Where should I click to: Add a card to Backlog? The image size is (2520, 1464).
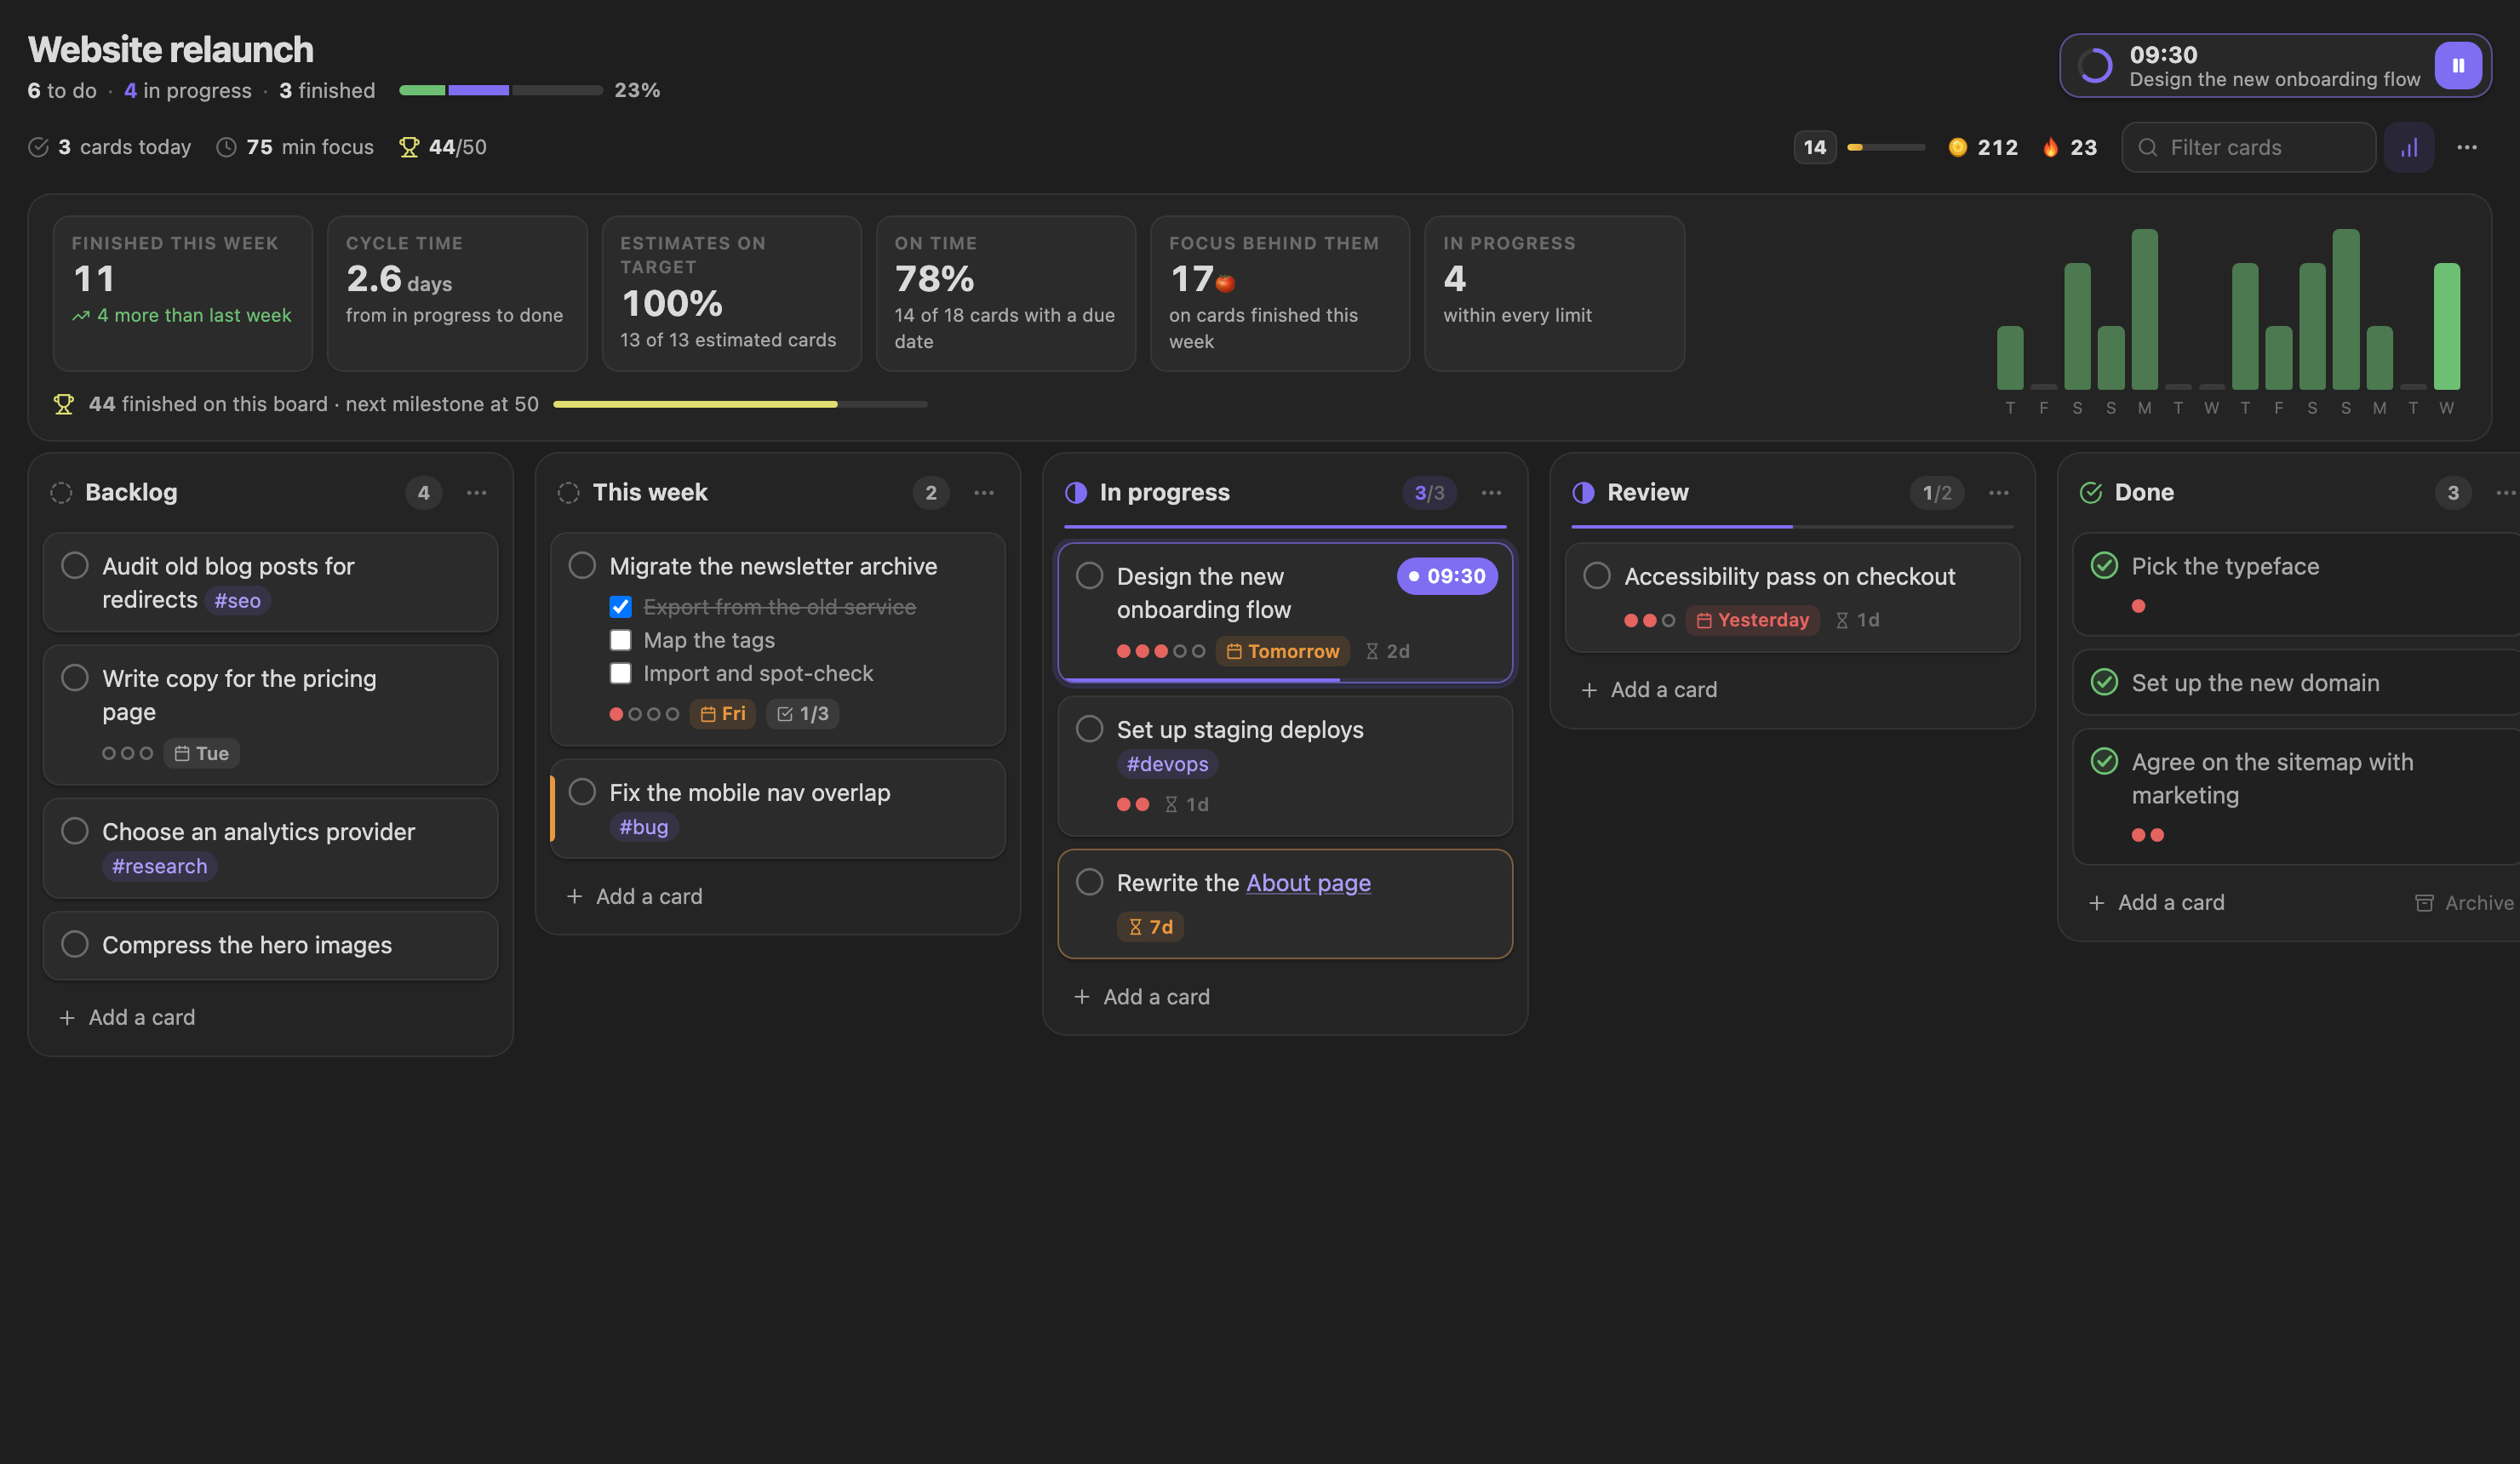127,1017
